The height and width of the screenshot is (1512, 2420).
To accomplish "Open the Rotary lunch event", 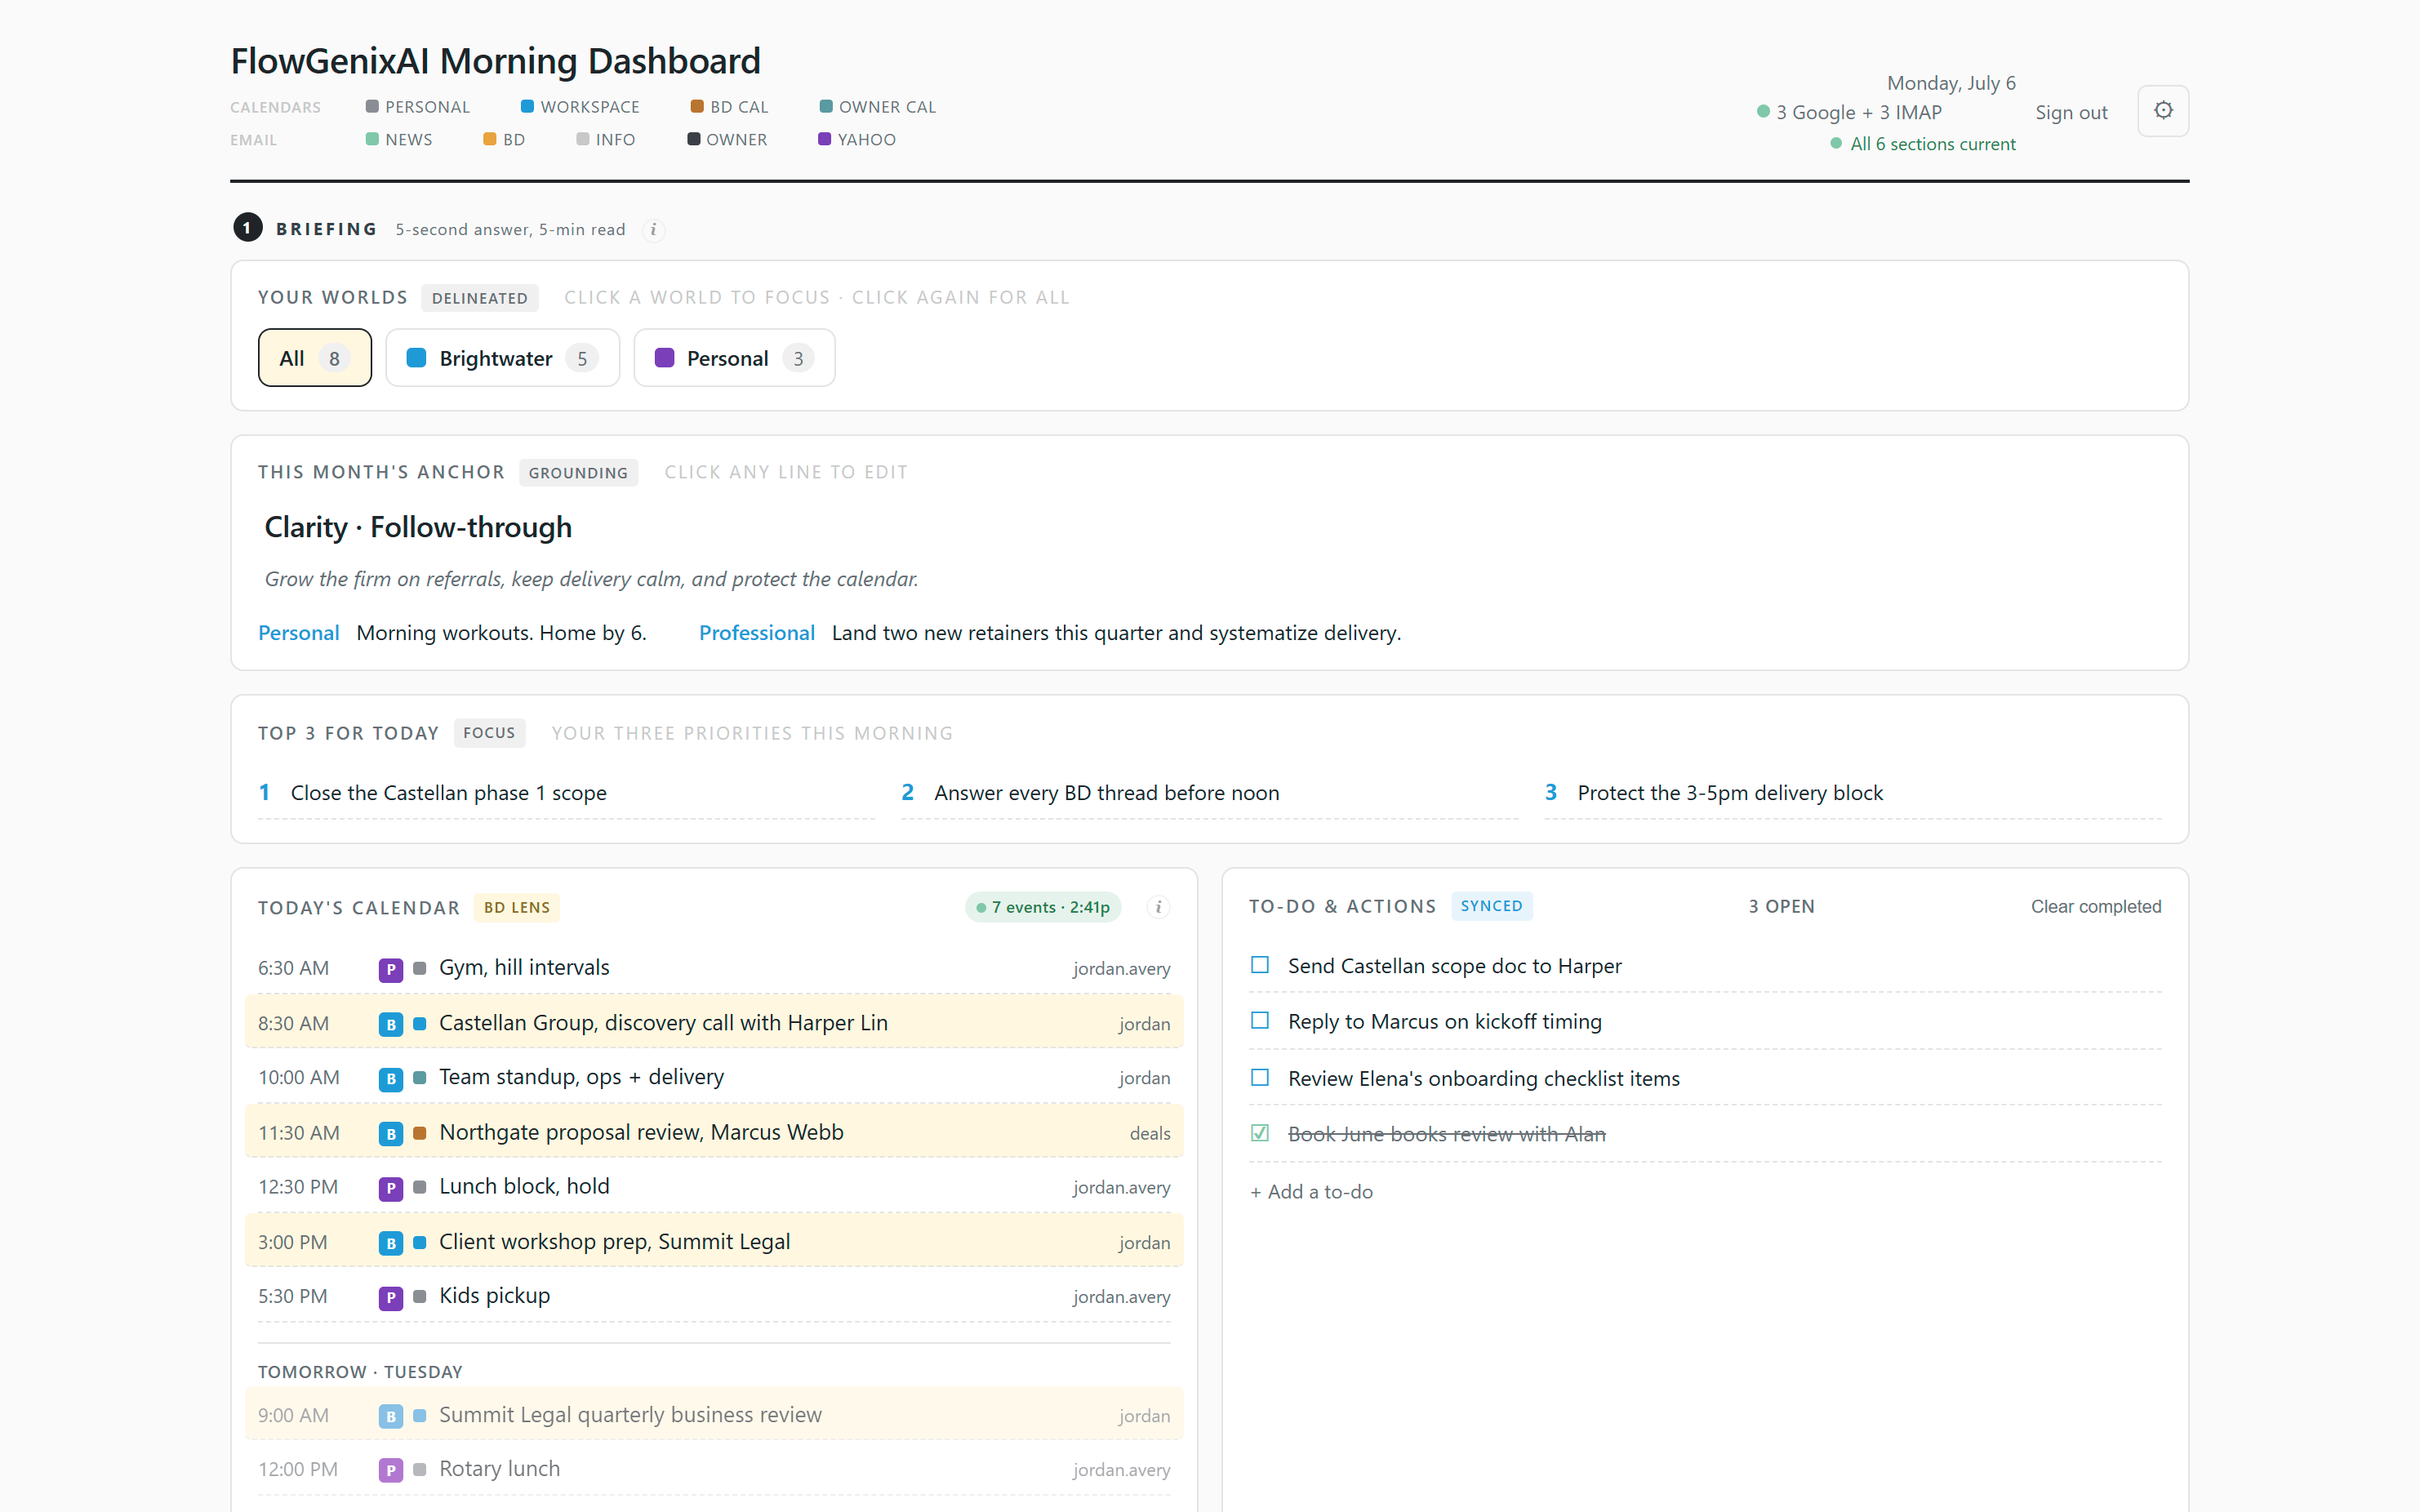I will (714, 1469).
